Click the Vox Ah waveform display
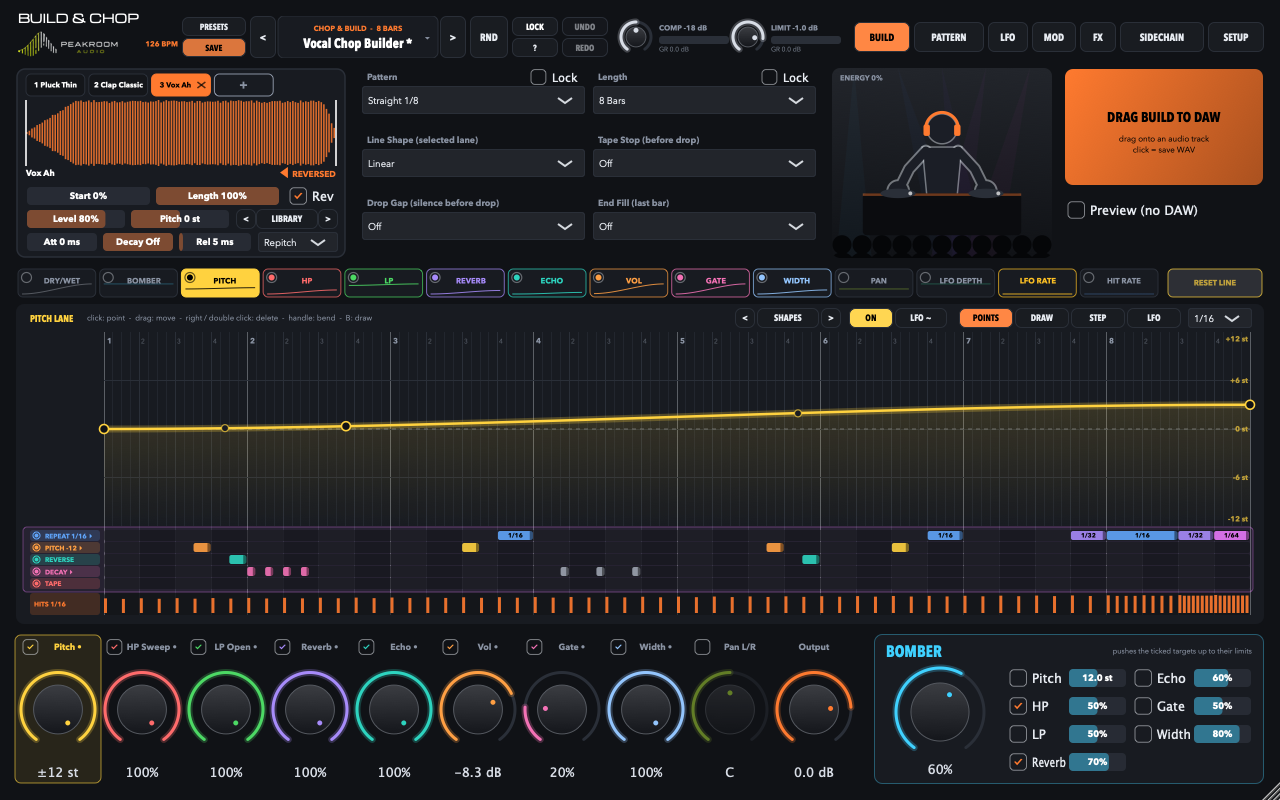Image resolution: width=1280 pixels, height=800 pixels. [181, 133]
